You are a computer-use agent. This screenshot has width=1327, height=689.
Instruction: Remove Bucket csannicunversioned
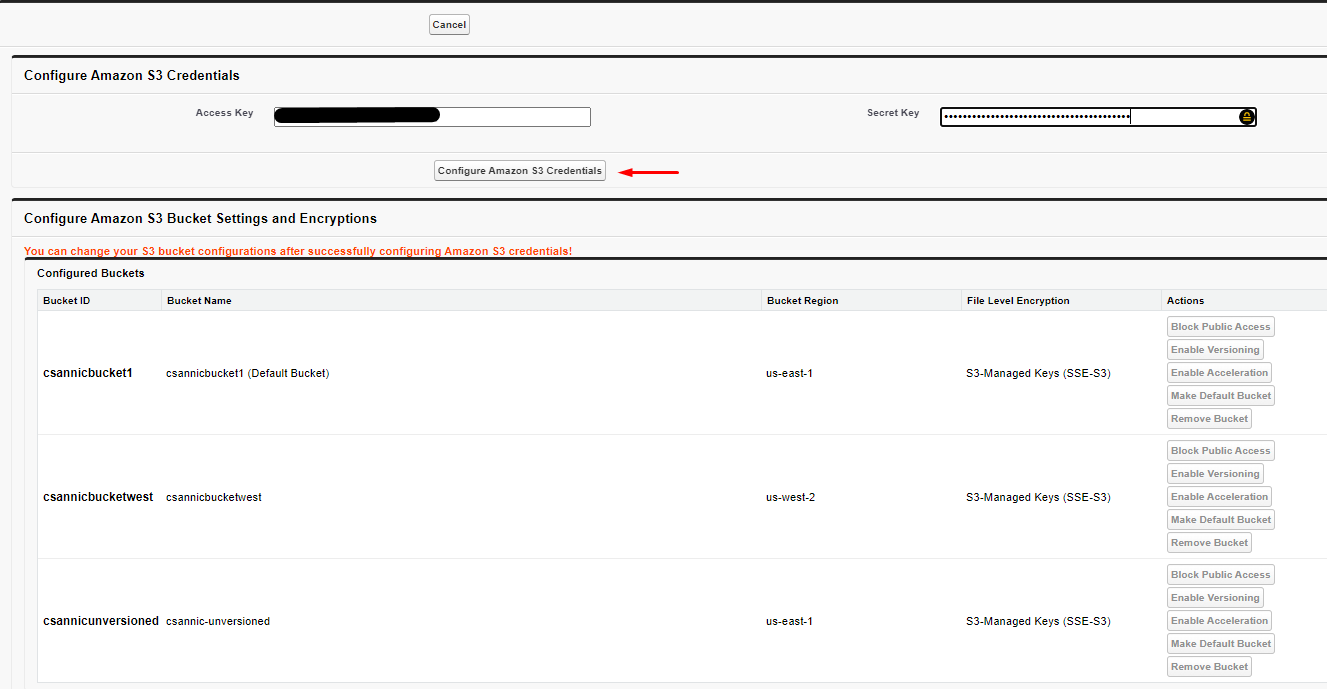[1209, 667]
